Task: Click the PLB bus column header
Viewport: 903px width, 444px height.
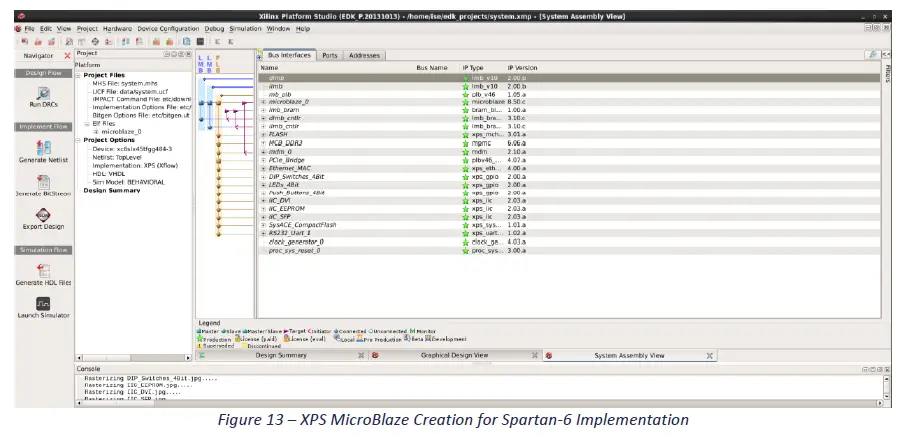Action: (x=218, y=64)
